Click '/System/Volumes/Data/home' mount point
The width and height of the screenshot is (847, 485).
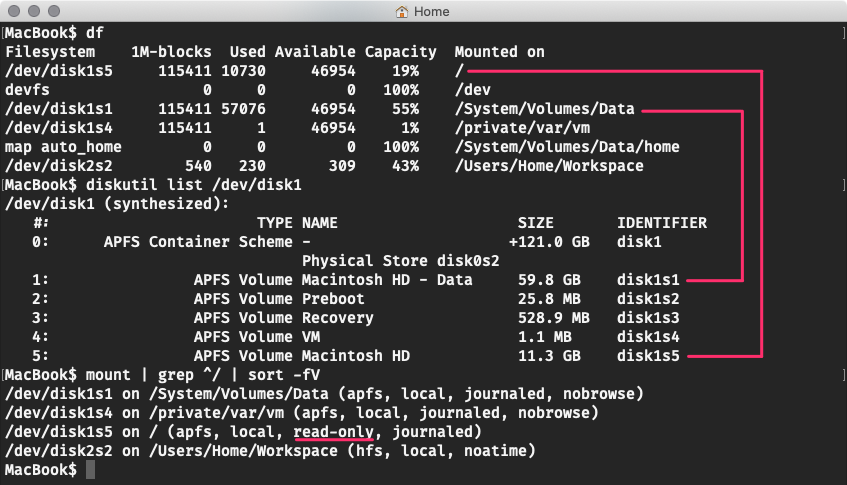[x=567, y=147]
